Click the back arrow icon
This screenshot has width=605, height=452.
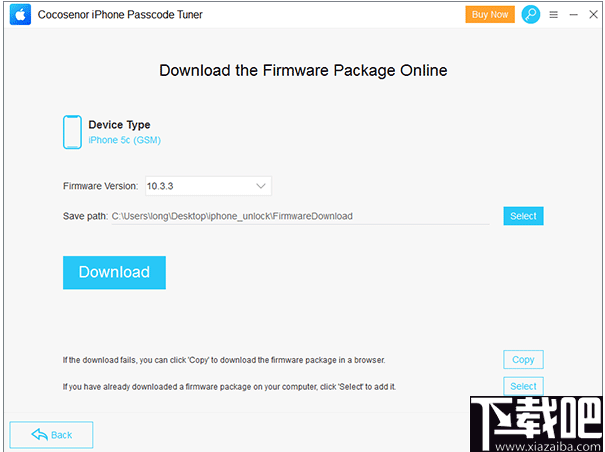pyautogui.click(x=39, y=435)
